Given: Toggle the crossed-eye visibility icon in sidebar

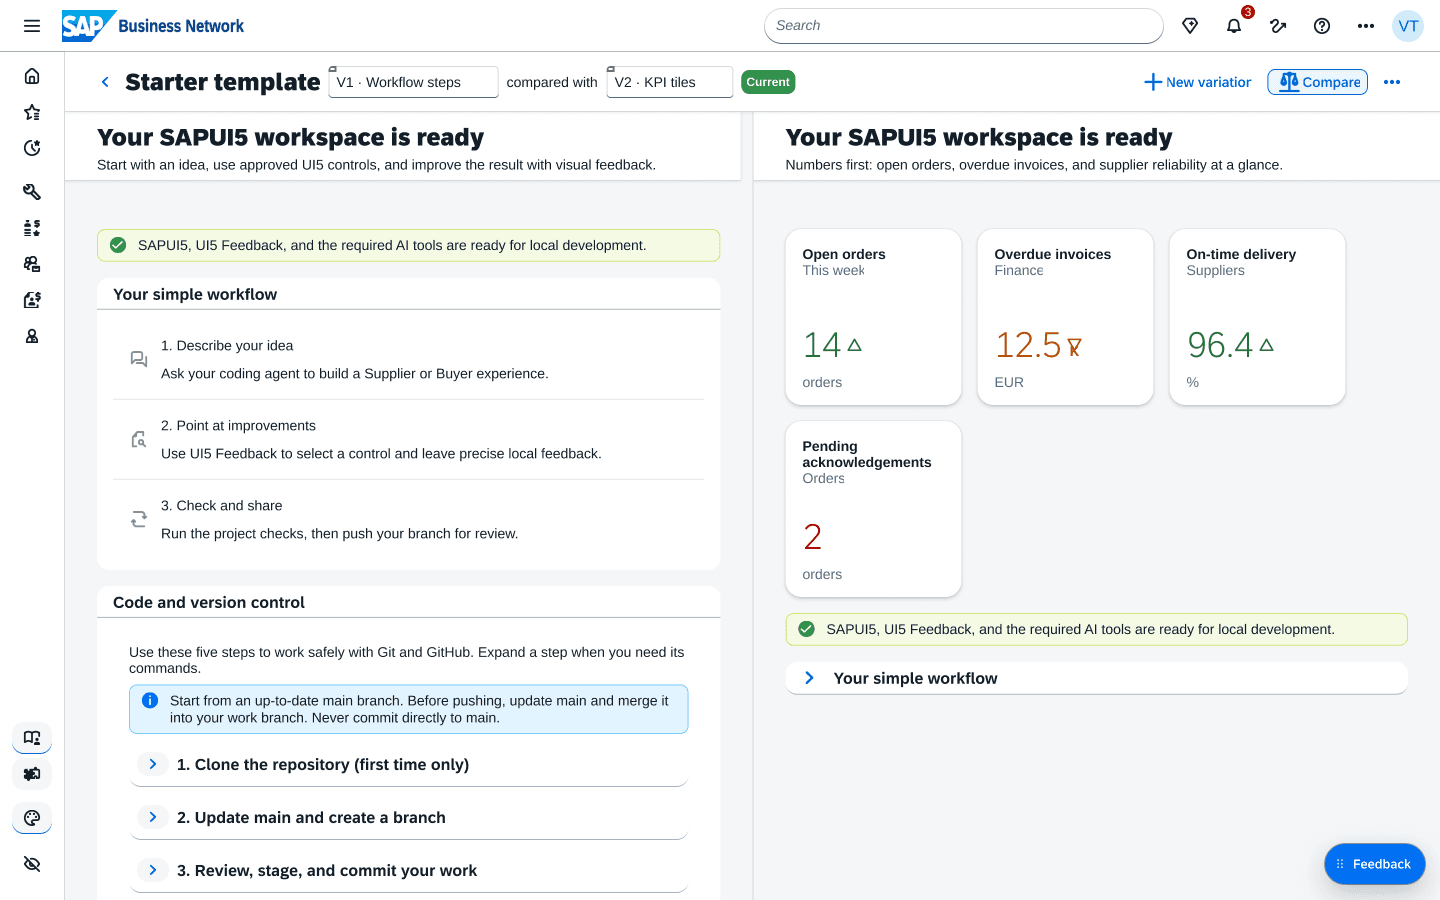Looking at the screenshot, I should [32, 864].
